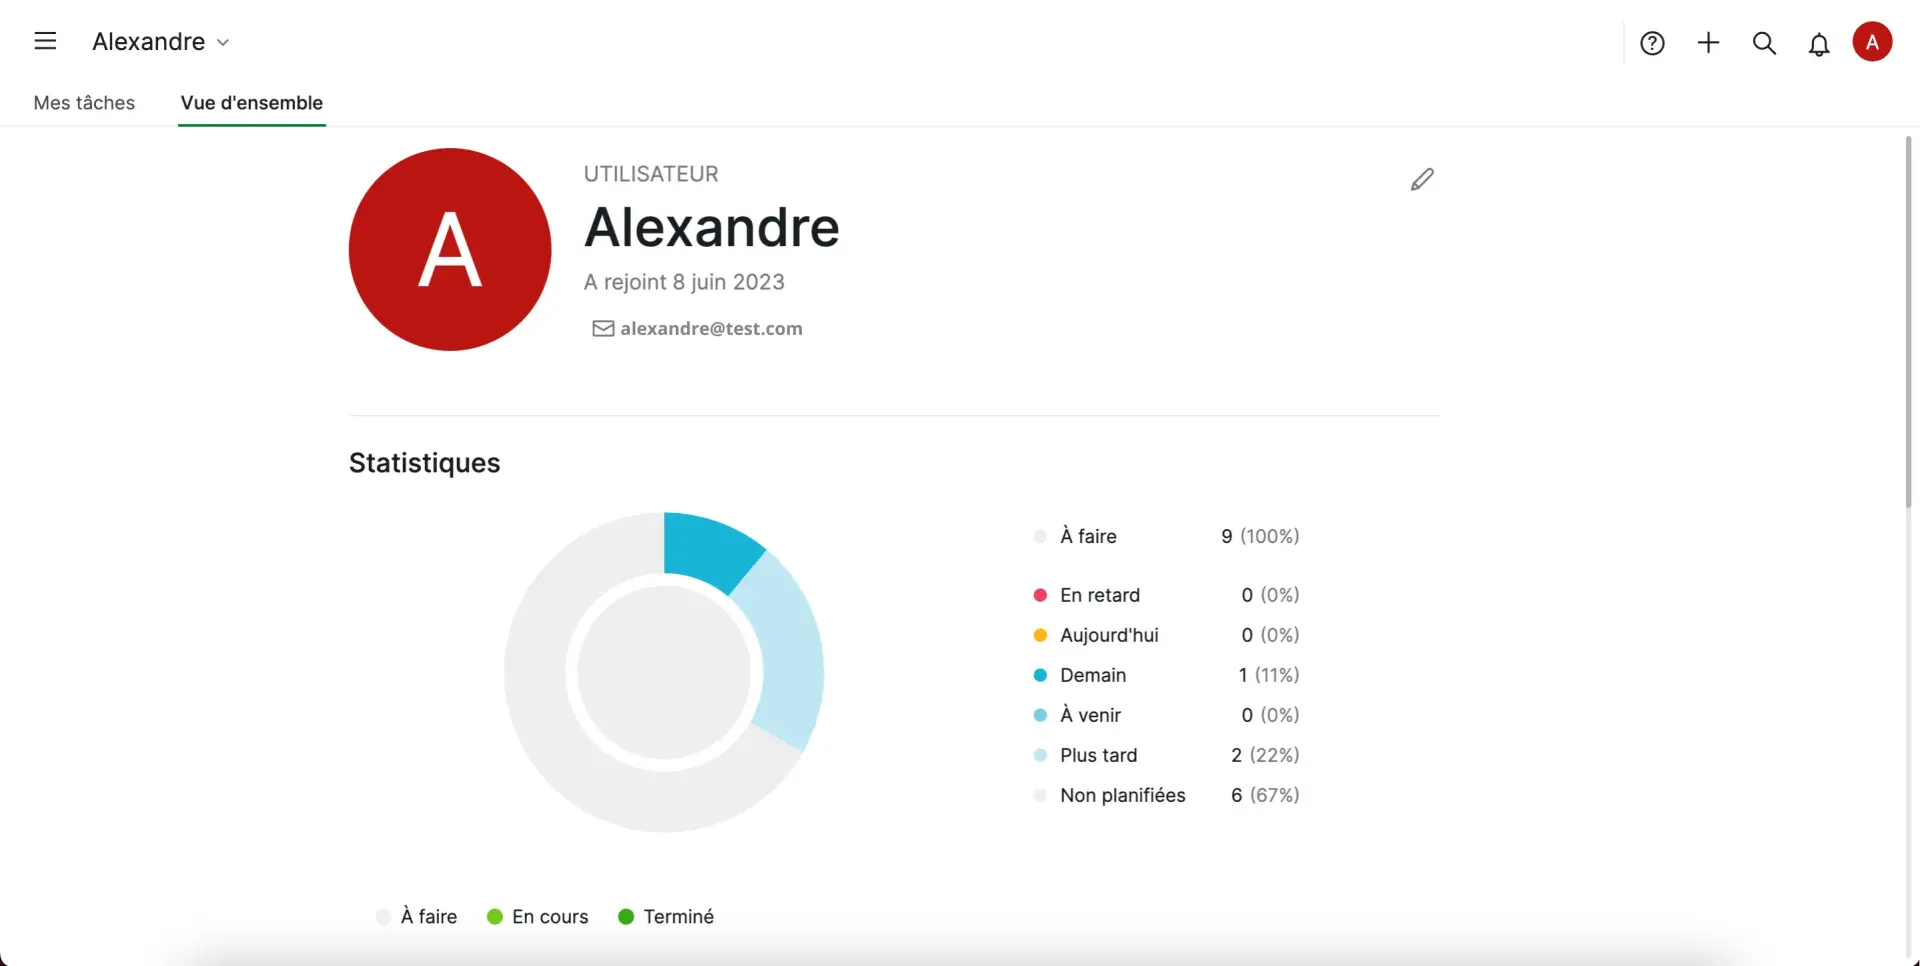Click 'A rejoint 8 juin 2023' text
The width and height of the screenshot is (1920, 966).
click(684, 282)
